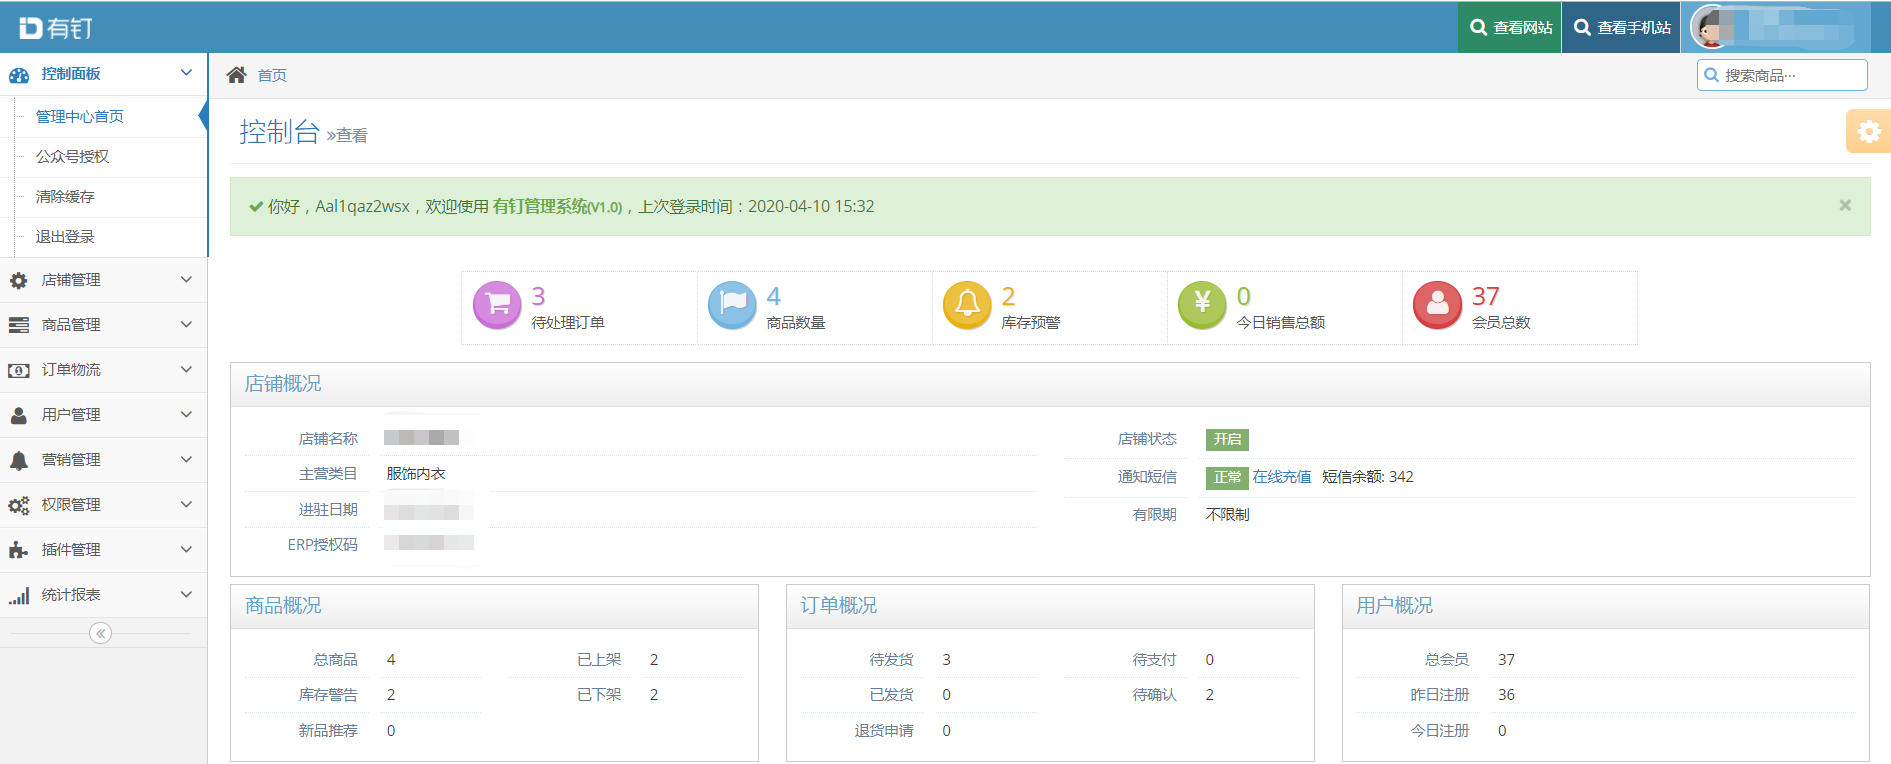Click the dashboard icon beside 控制面板
This screenshot has width=1891, height=764.
tap(19, 75)
